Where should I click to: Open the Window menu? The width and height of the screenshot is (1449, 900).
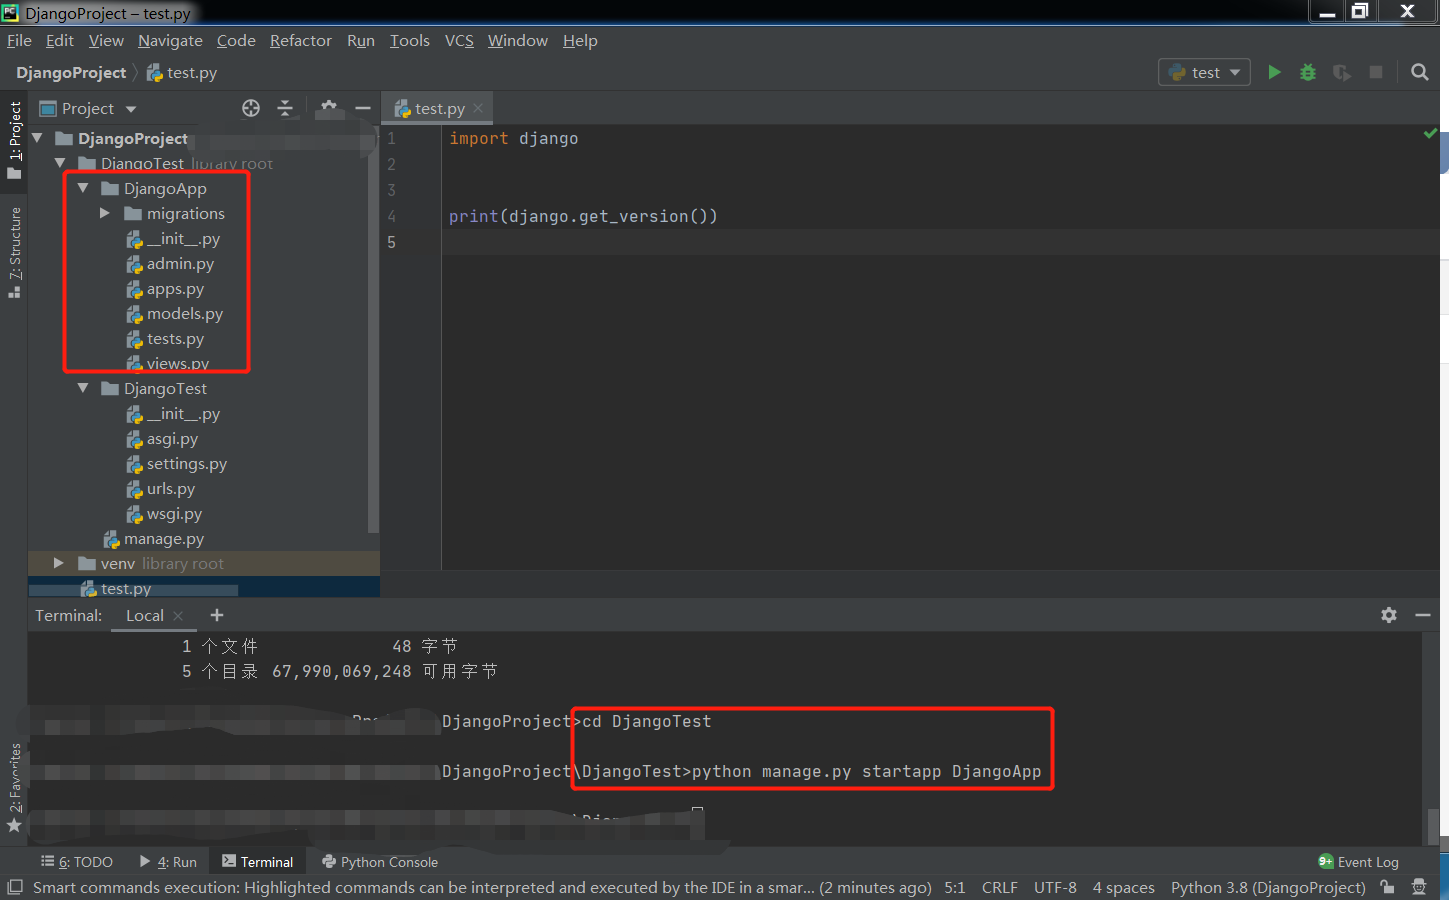(518, 40)
